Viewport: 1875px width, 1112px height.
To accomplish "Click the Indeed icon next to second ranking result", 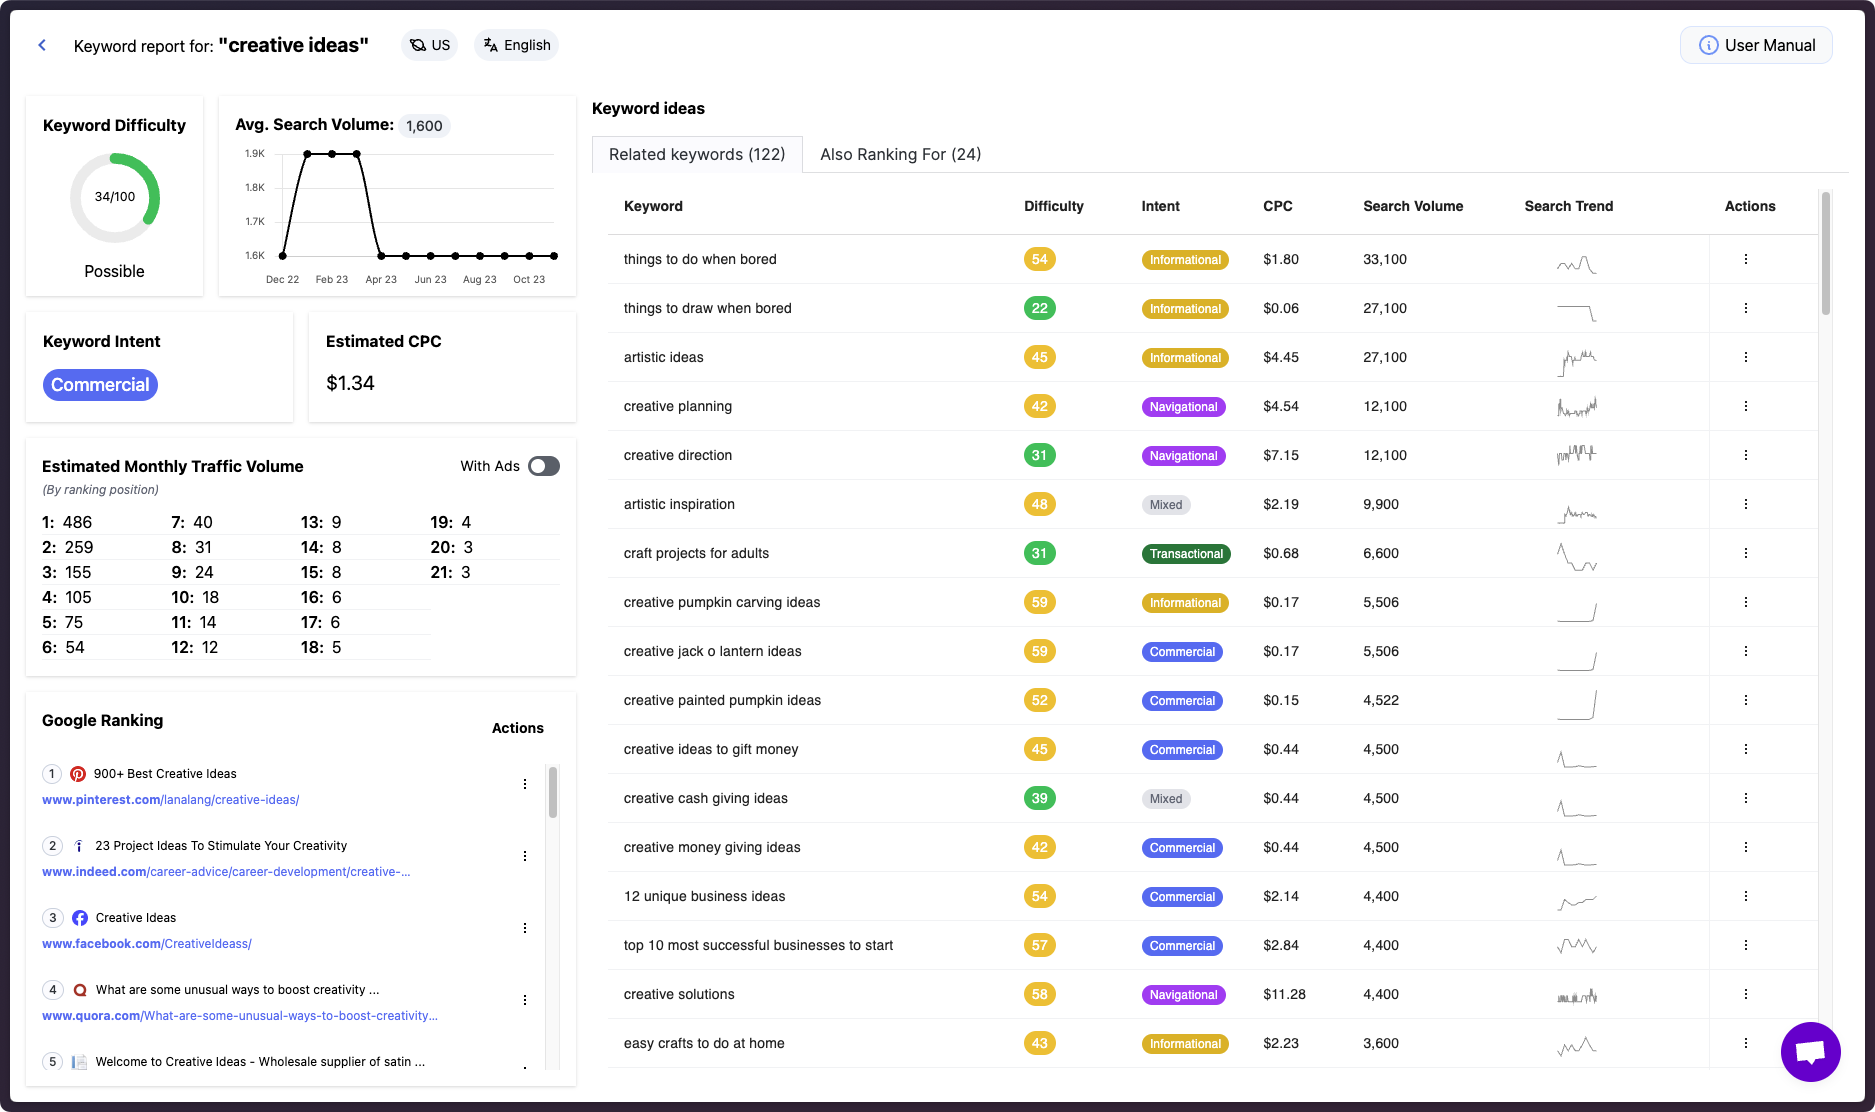I will pyautogui.click(x=78, y=845).
